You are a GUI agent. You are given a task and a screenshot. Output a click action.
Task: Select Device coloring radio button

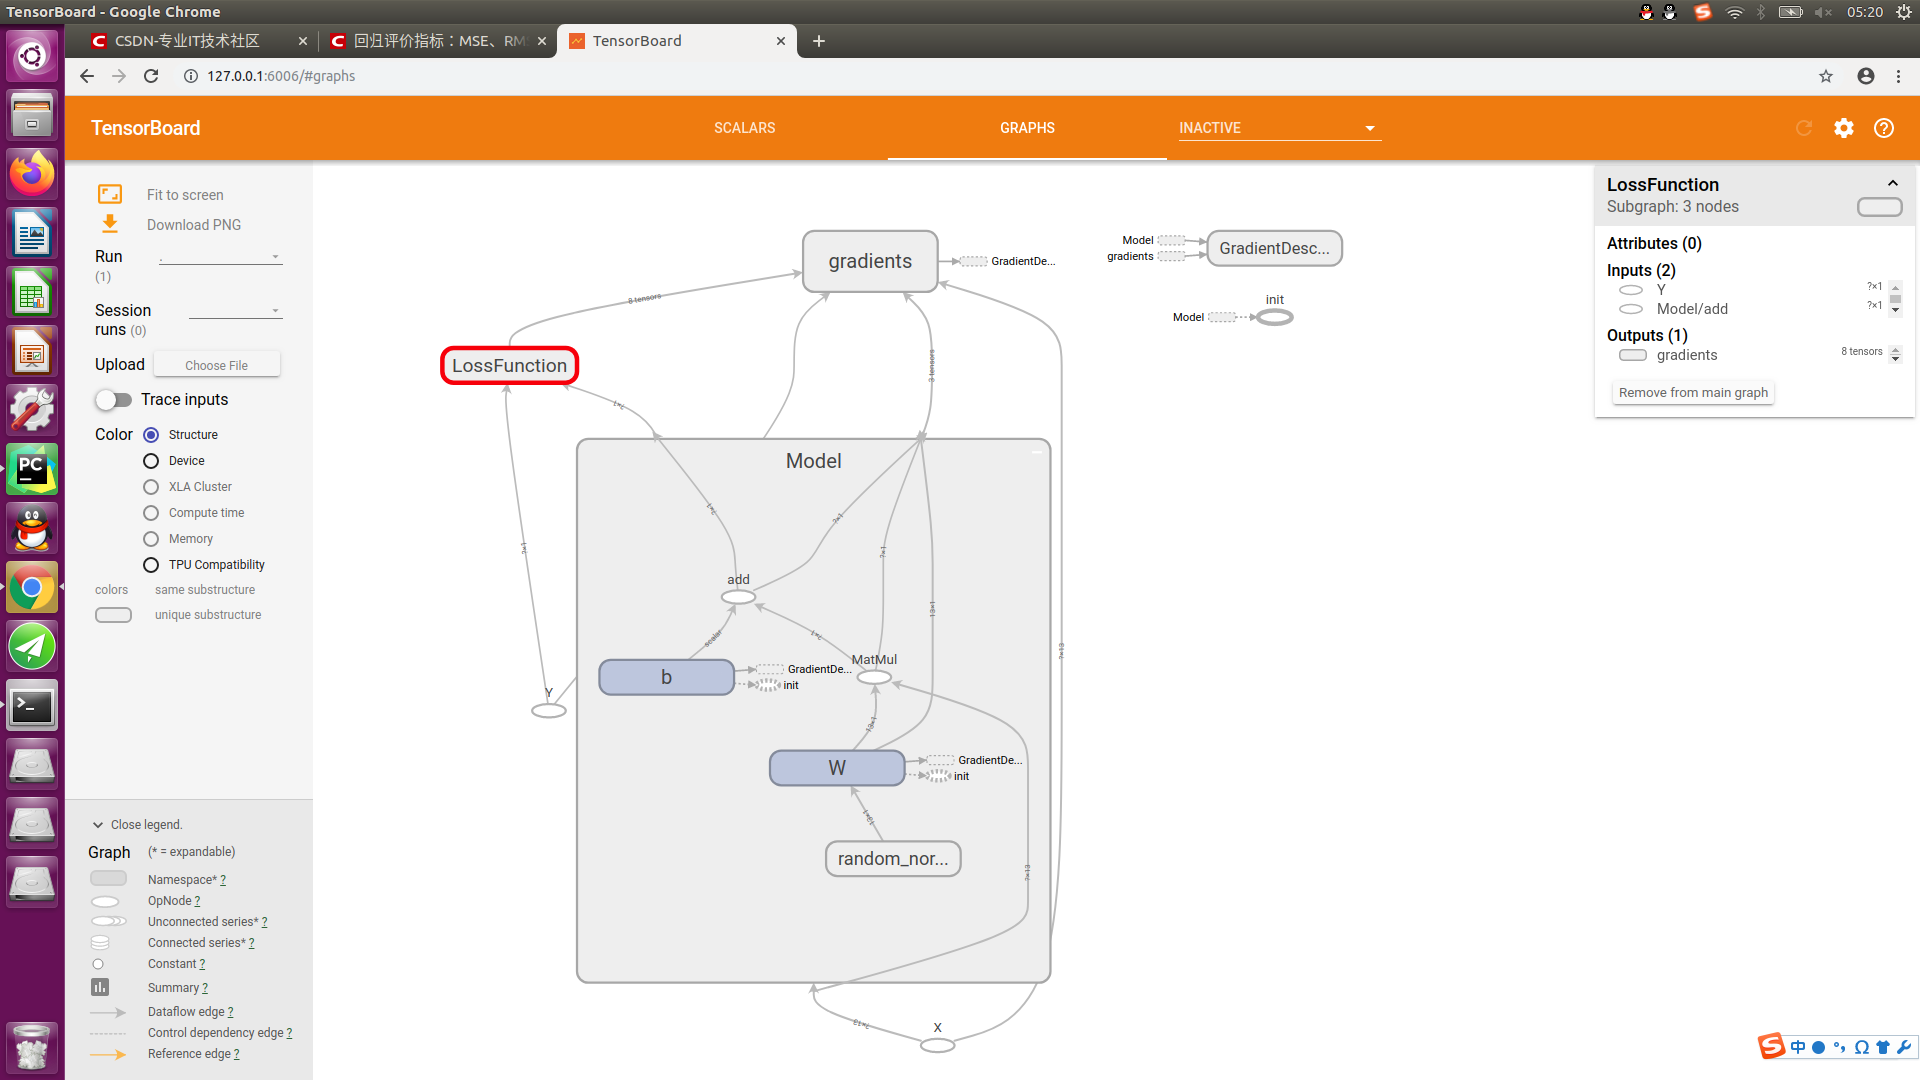151,460
